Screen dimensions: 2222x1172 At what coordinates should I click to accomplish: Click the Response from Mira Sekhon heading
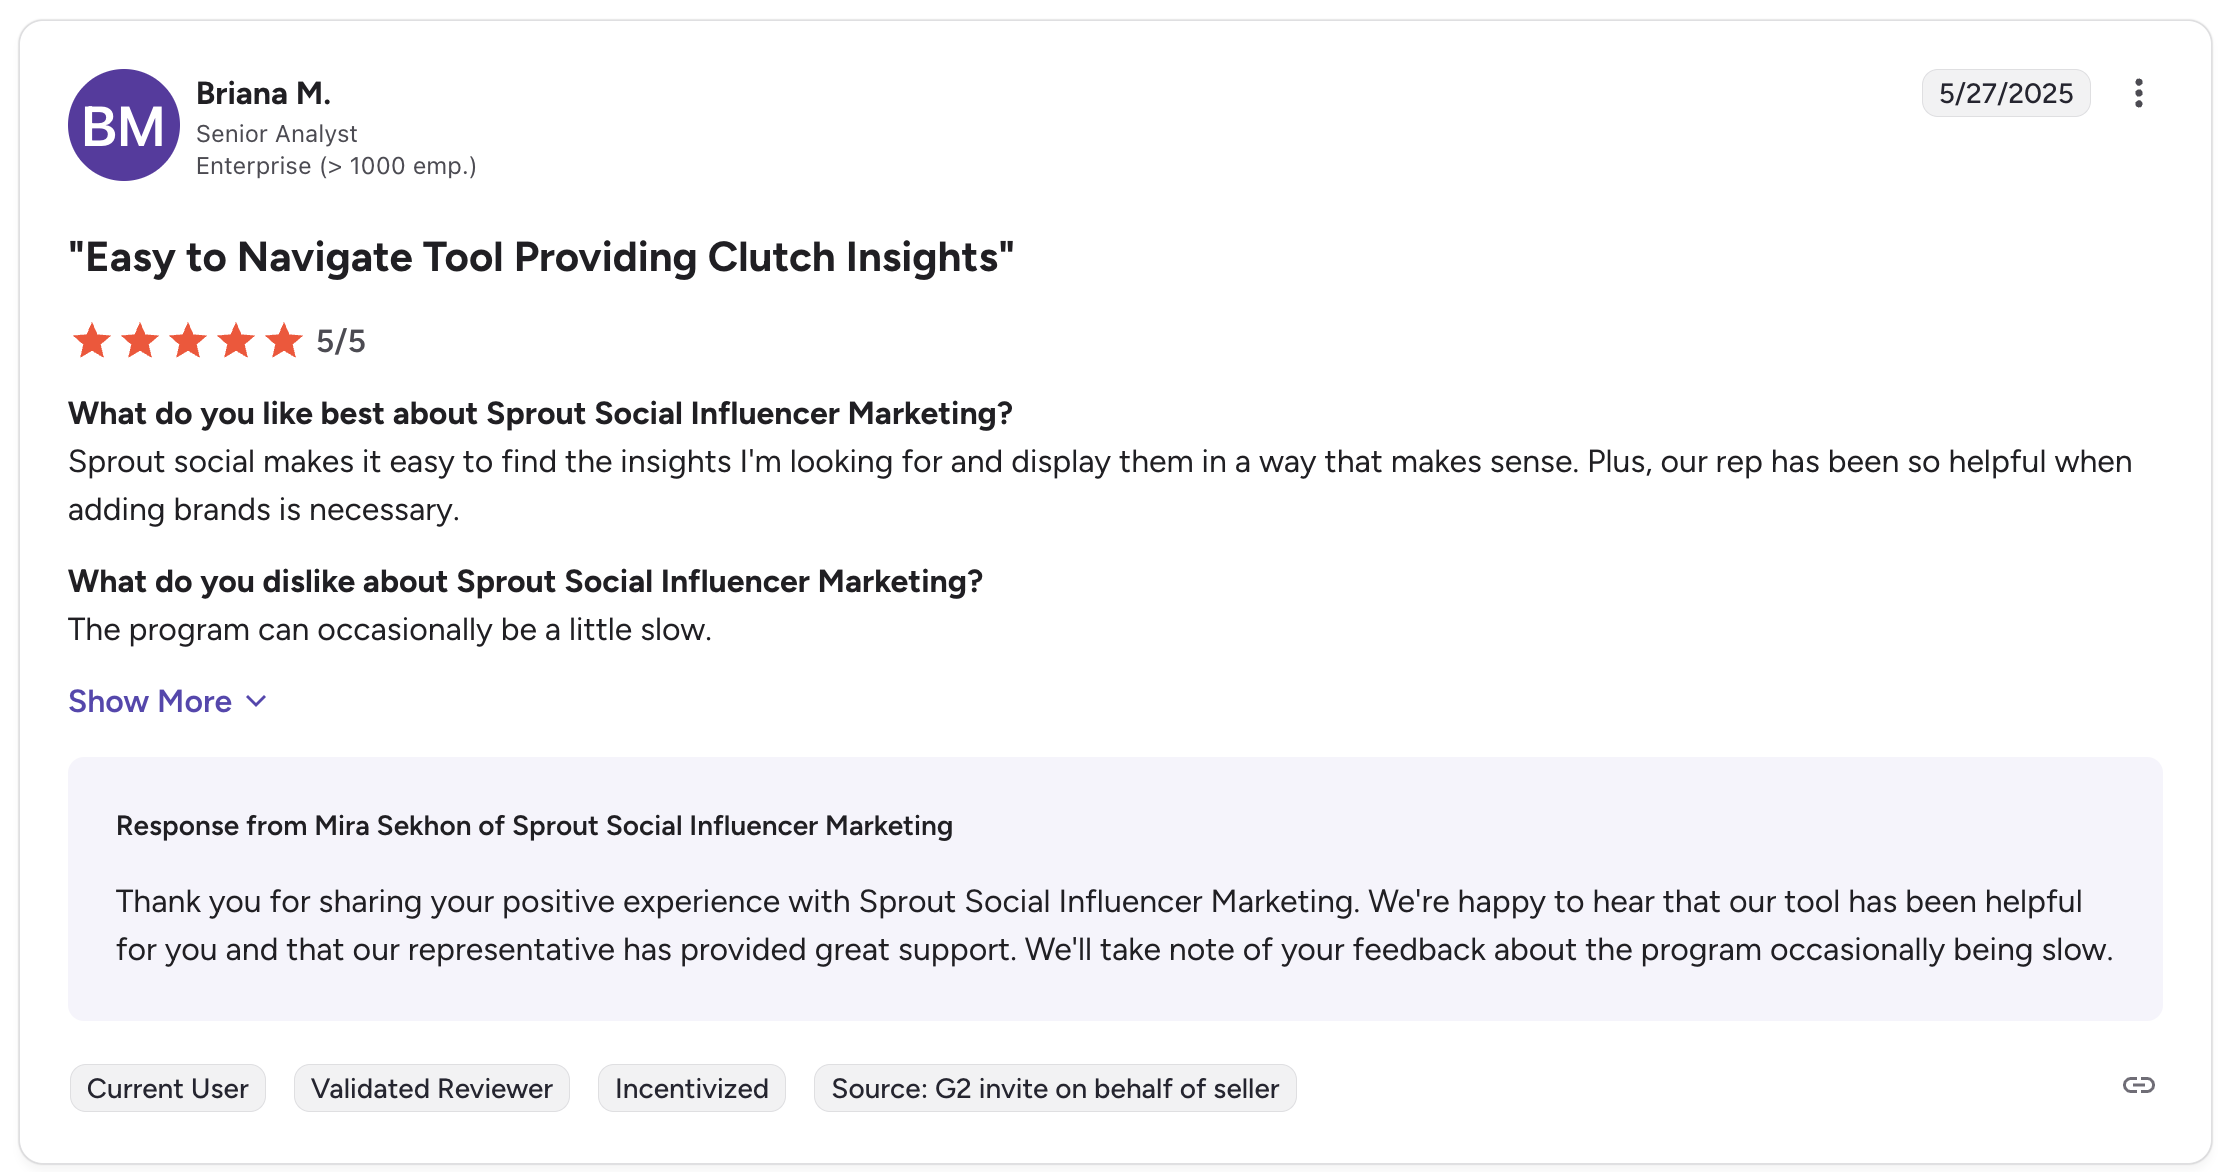[534, 825]
